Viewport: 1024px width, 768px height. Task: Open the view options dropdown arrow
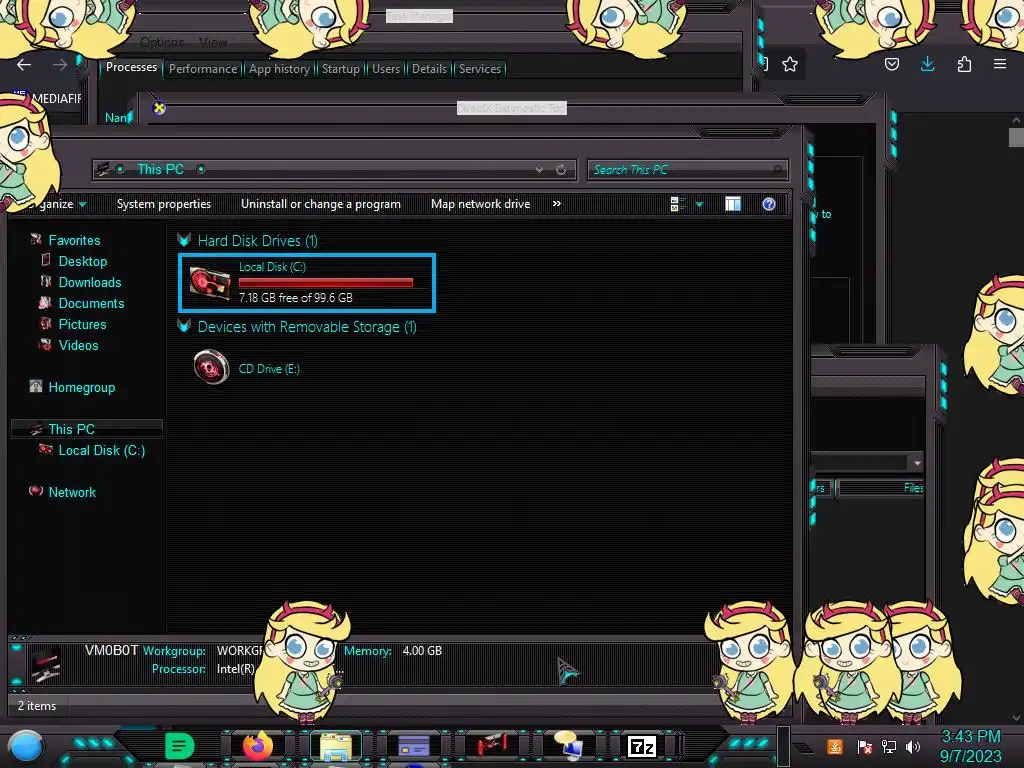click(699, 204)
